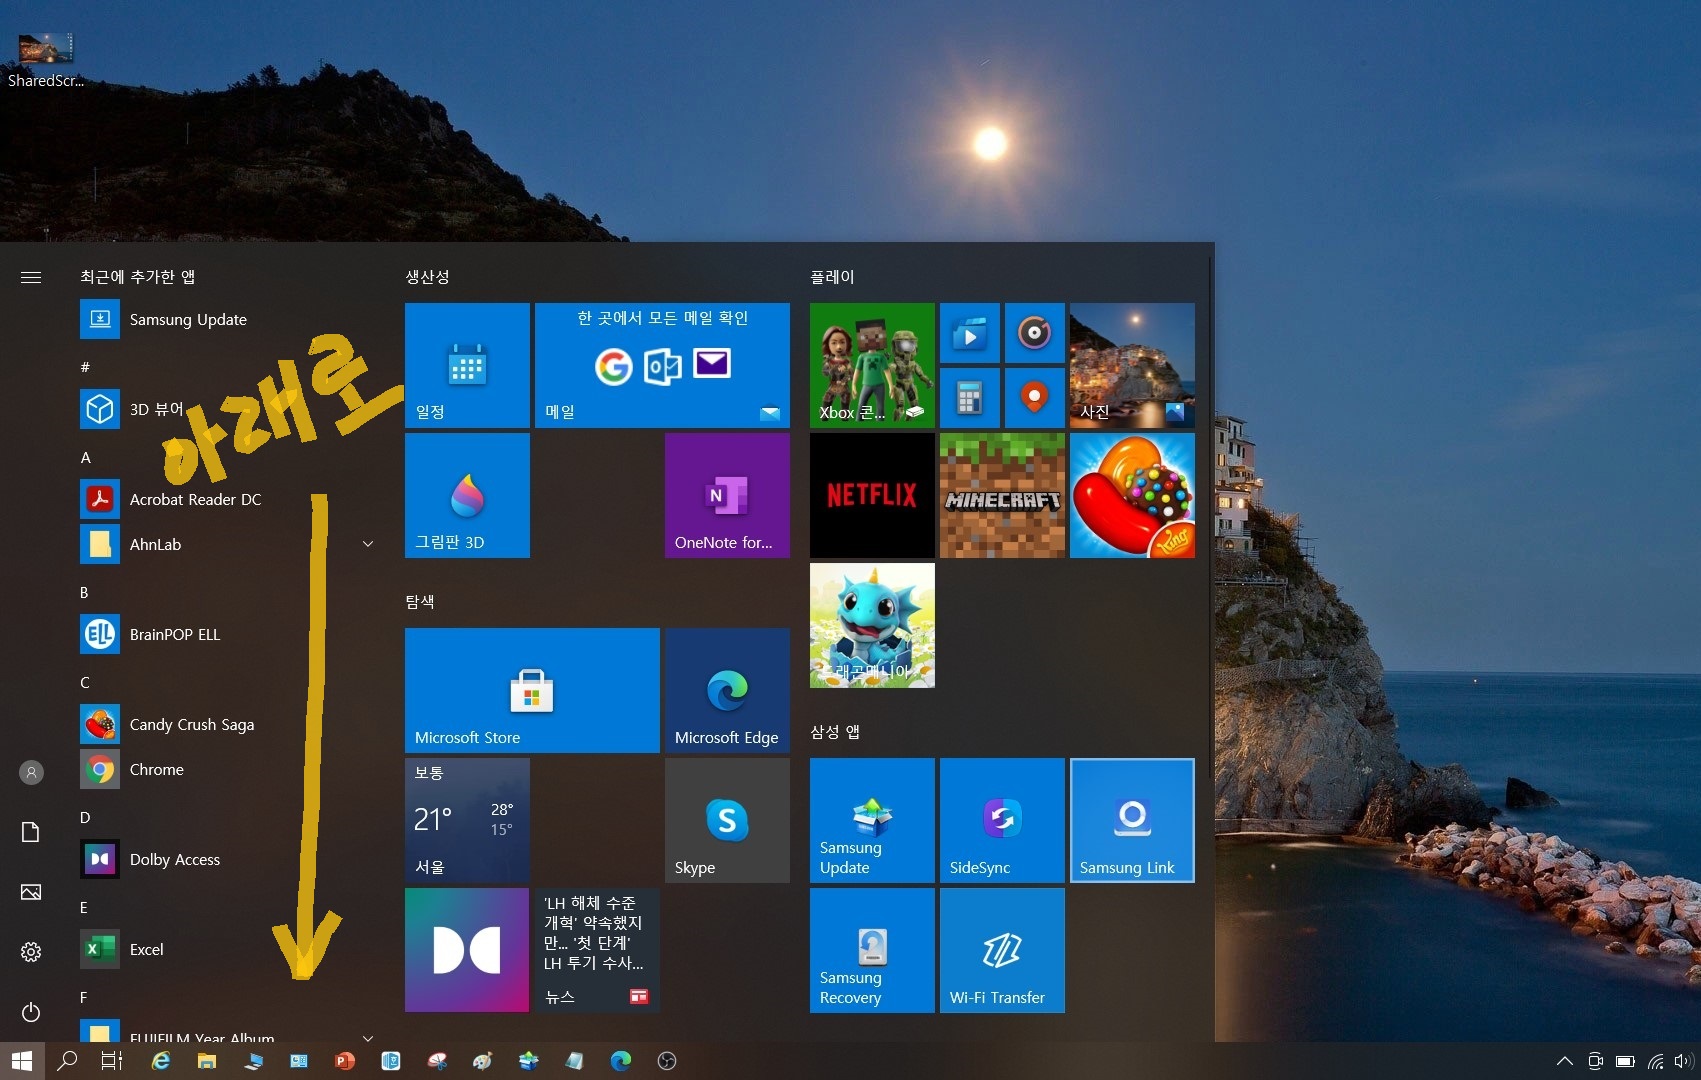Viewport: 1701px width, 1080px height.
Task: Open the News (뉴스) tile
Action: [597, 950]
